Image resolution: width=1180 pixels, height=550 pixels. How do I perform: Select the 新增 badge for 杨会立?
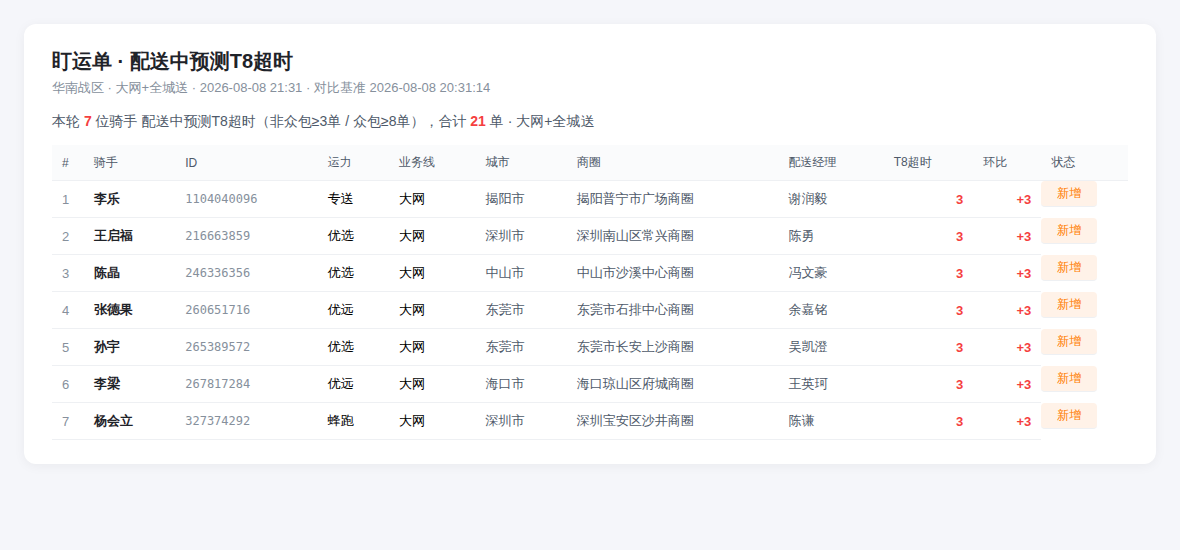coord(1069,415)
